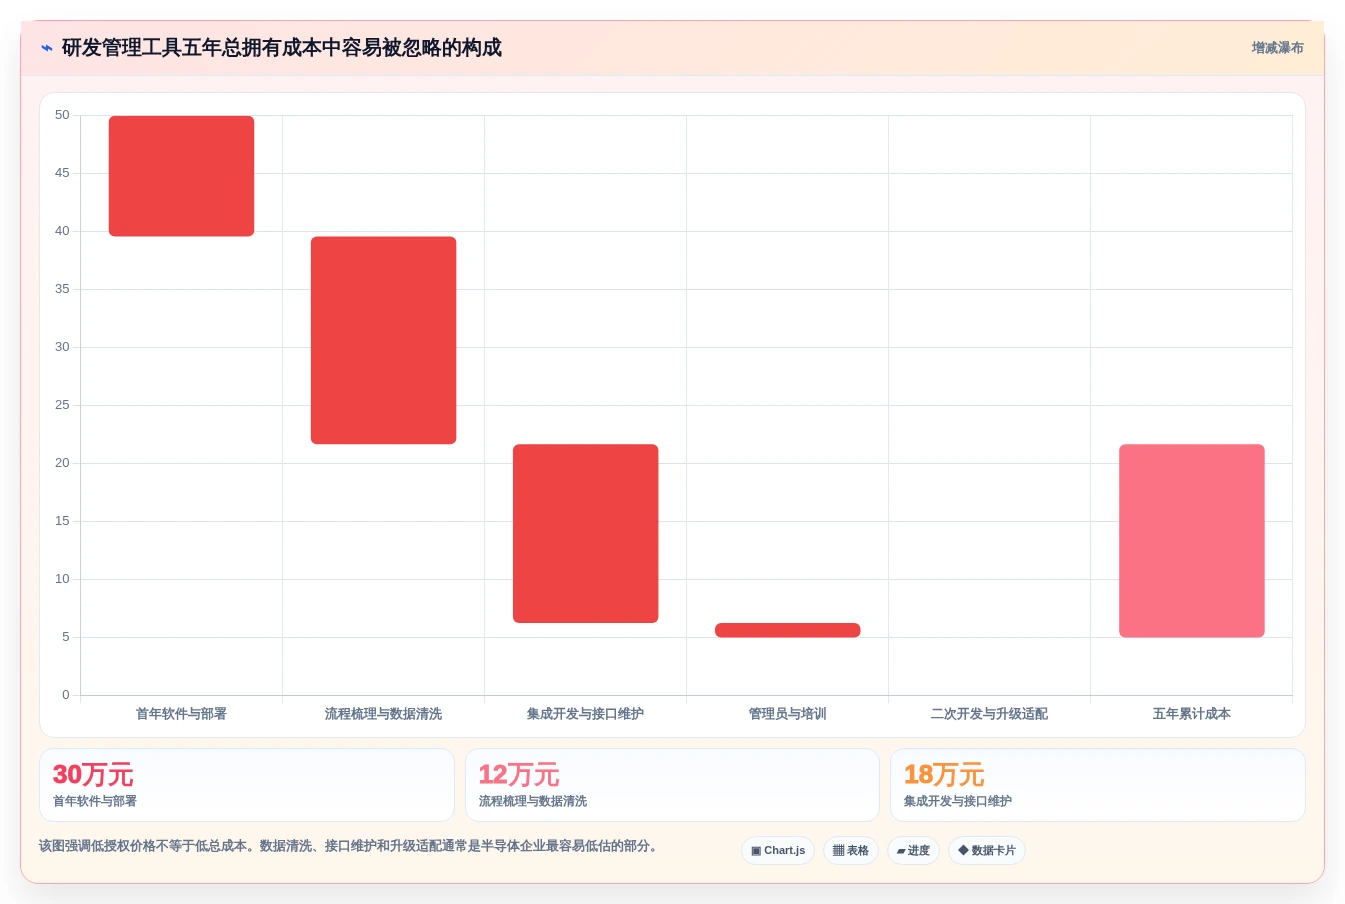
Task: Click x-axis label 首年软件与部署
Action: coord(181,714)
